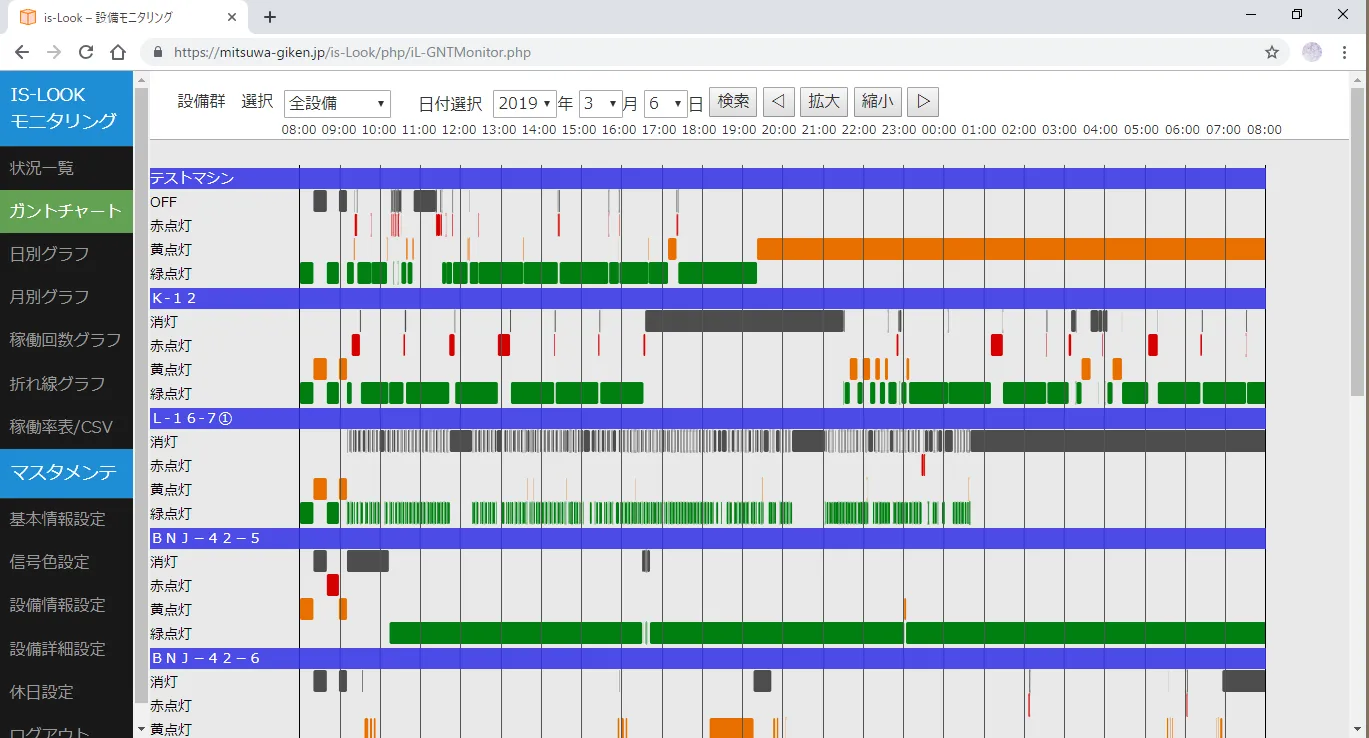Click the address bar URL
Screen dimensions: 1369x738
tap(352, 52)
